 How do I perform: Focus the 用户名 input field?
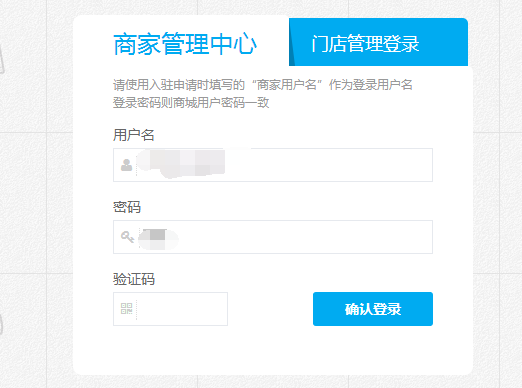tap(273, 165)
